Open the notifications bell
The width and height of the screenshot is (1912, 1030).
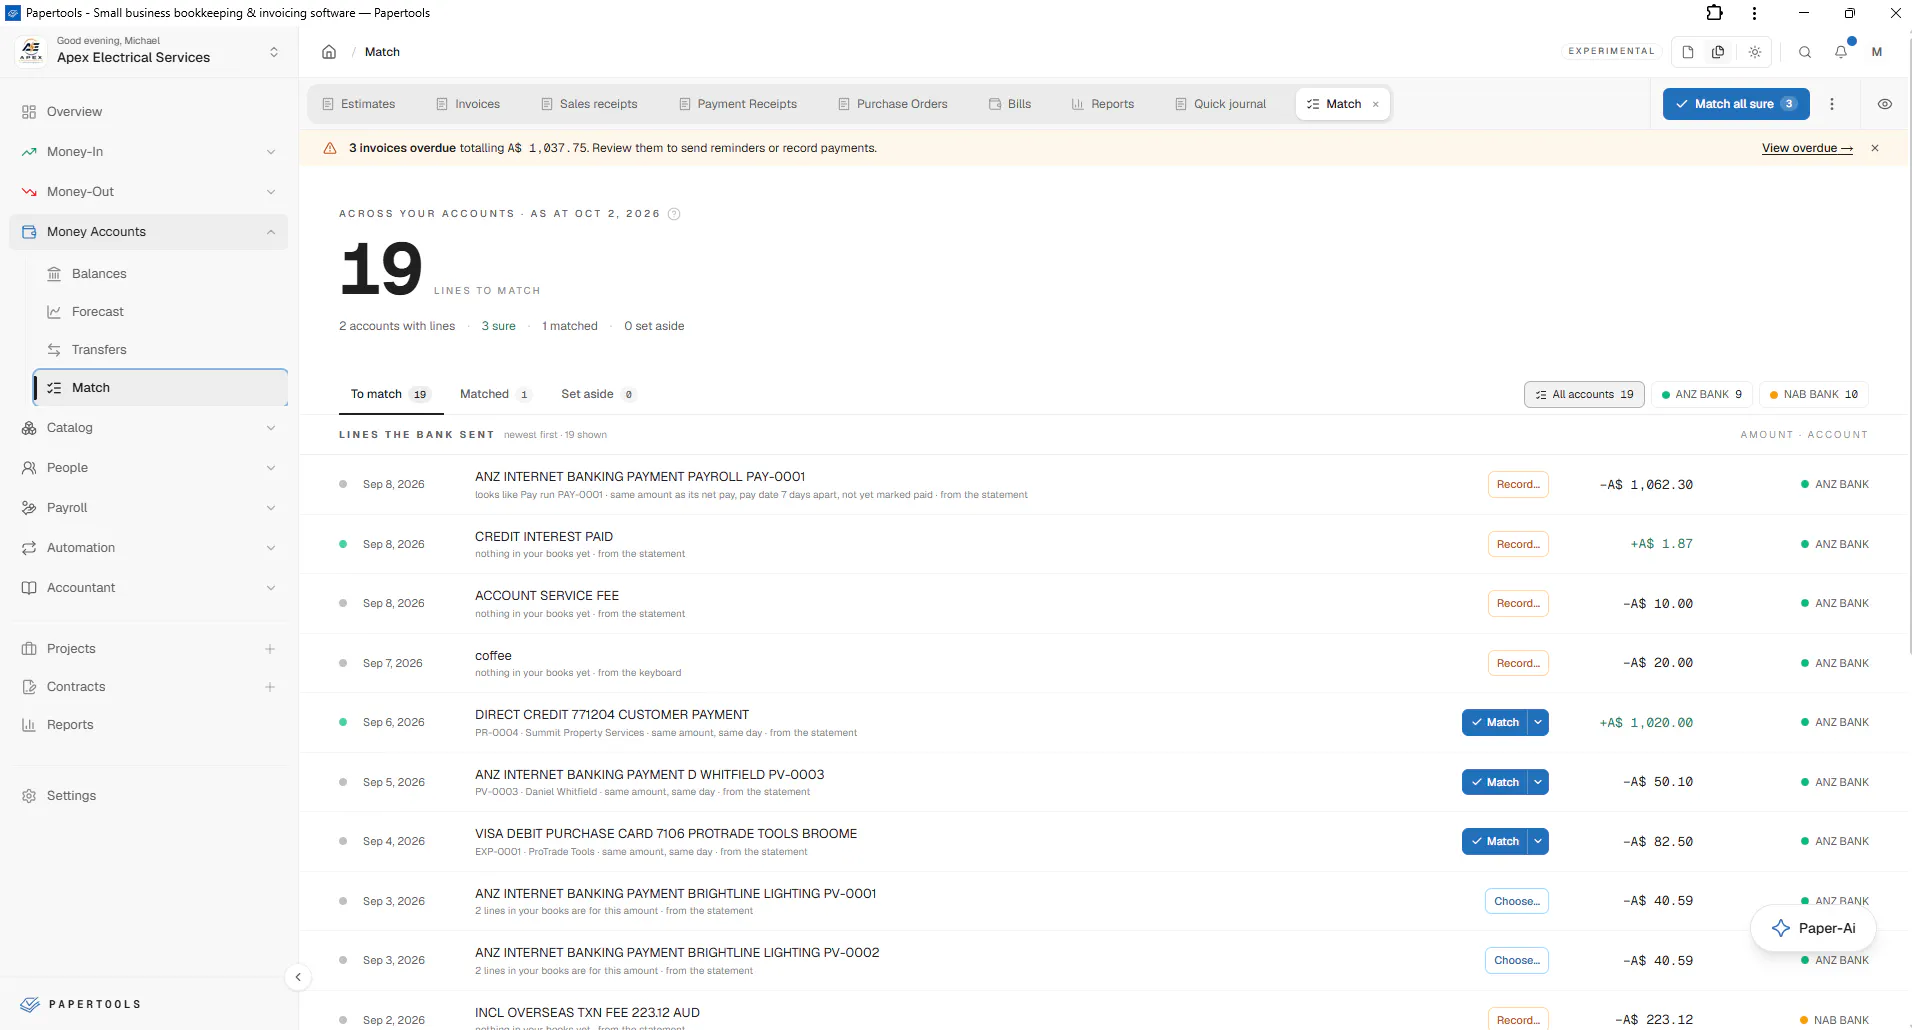click(1841, 52)
